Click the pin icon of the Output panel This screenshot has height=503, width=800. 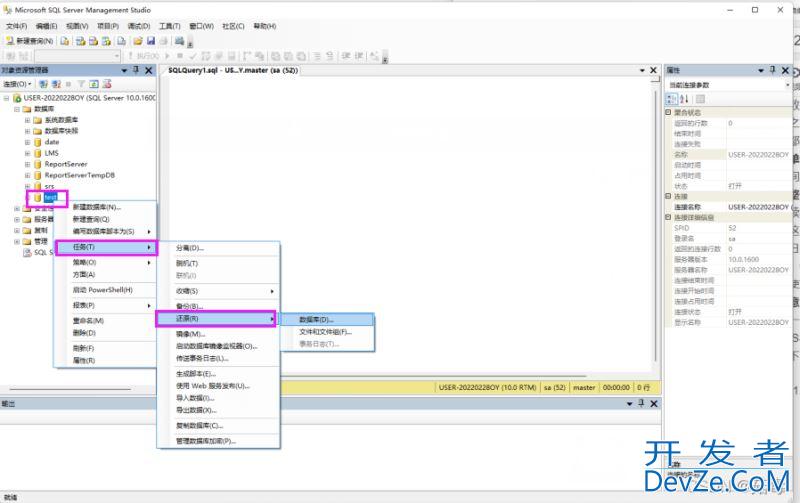(x=641, y=404)
